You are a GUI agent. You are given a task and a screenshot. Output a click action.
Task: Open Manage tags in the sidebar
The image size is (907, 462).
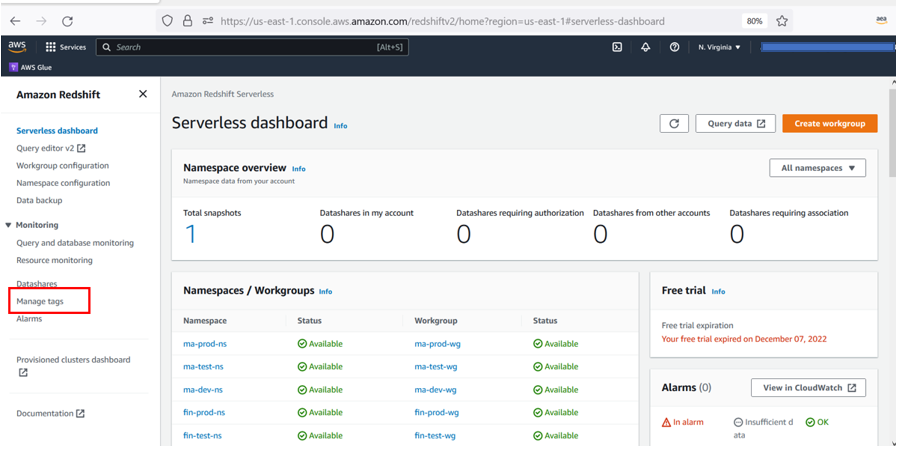(40, 301)
